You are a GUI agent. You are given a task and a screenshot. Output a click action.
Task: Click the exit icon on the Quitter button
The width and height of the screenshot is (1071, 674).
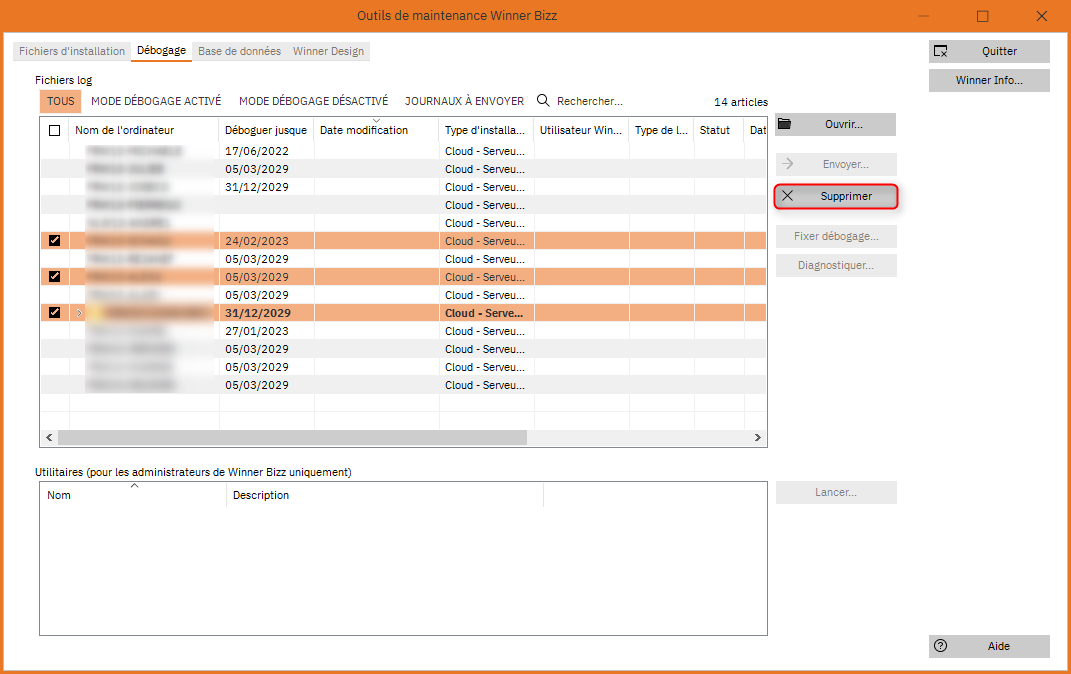click(x=941, y=51)
